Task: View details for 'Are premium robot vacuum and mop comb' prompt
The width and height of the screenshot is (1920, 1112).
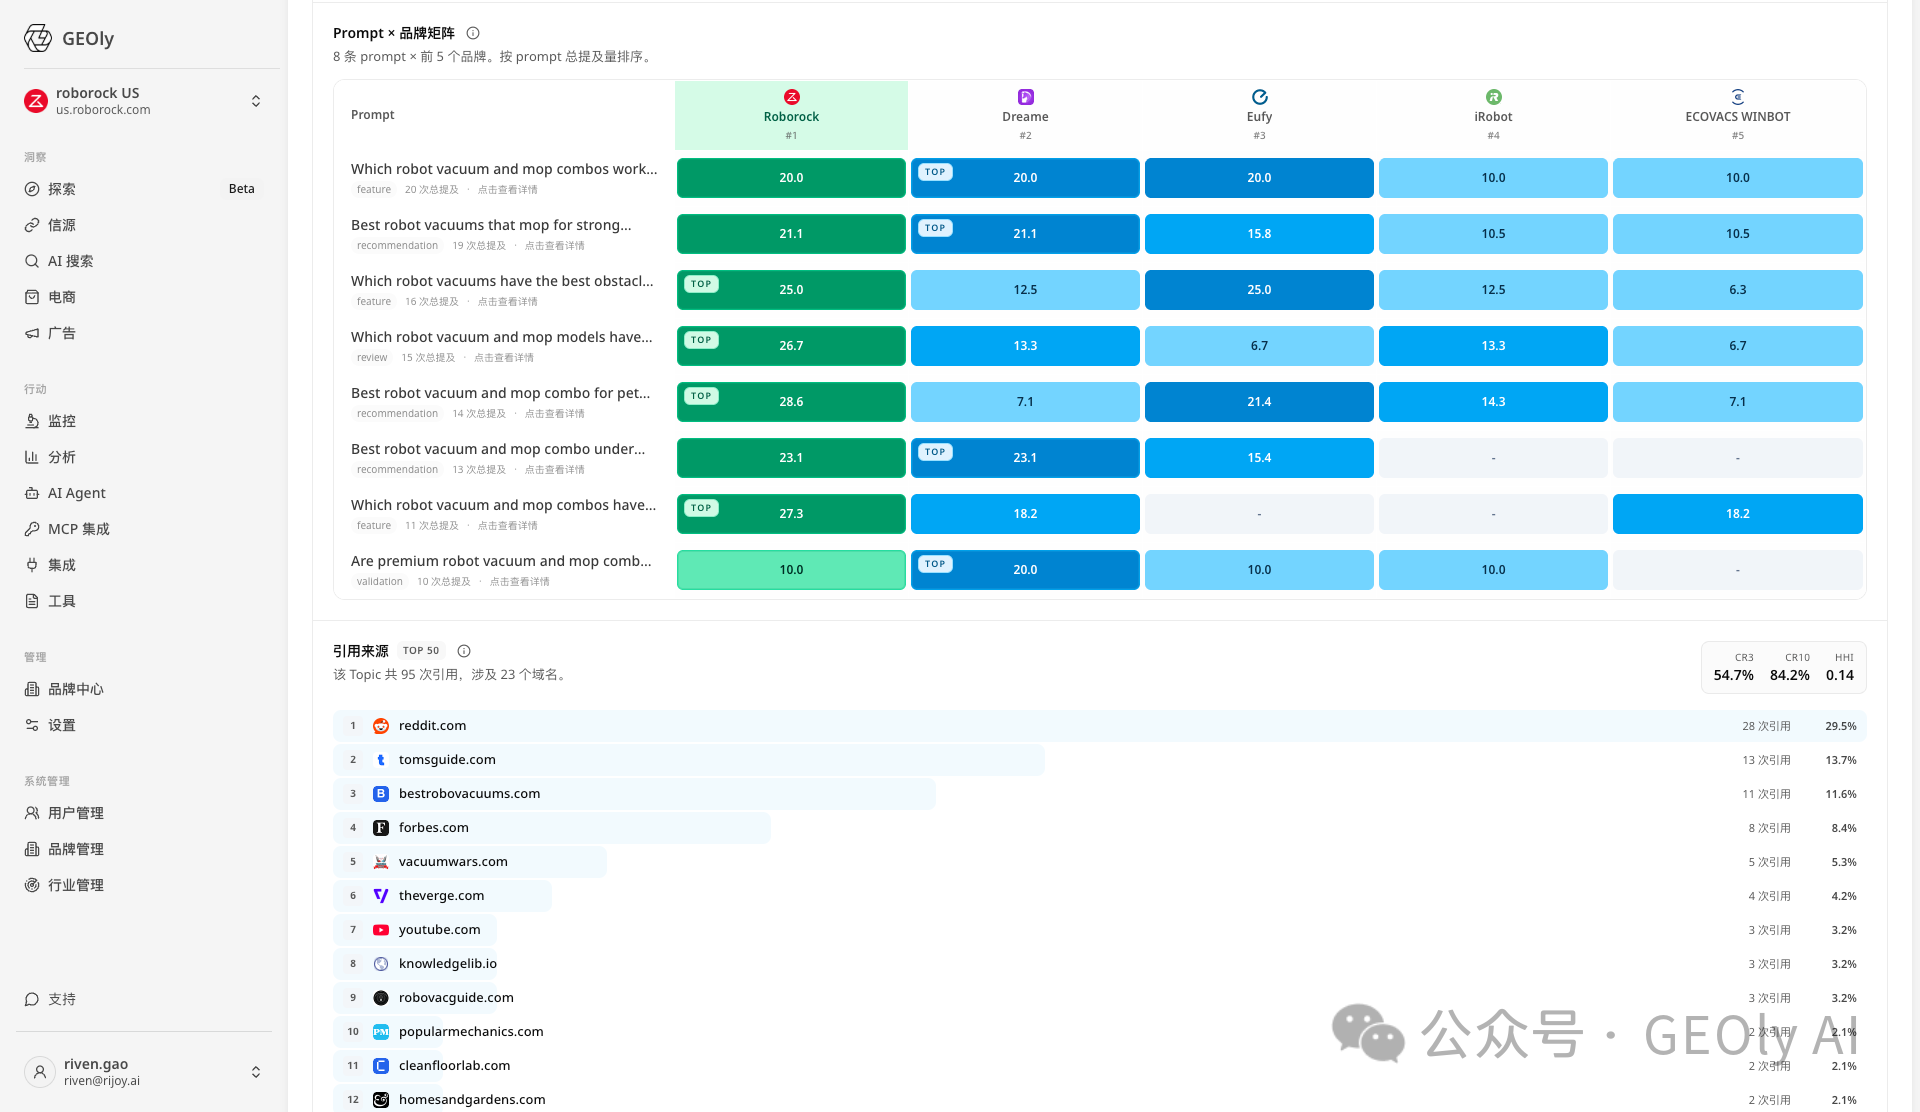Action: (x=519, y=582)
